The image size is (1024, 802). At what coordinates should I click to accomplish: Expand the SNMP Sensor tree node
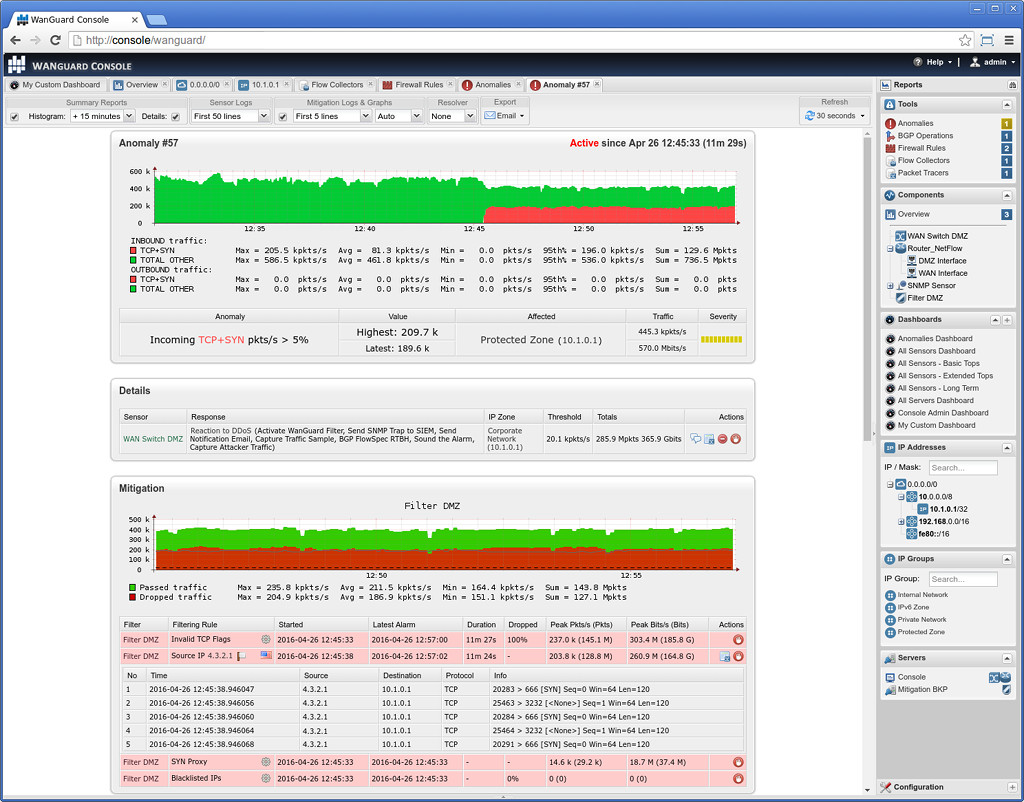tap(889, 286)
